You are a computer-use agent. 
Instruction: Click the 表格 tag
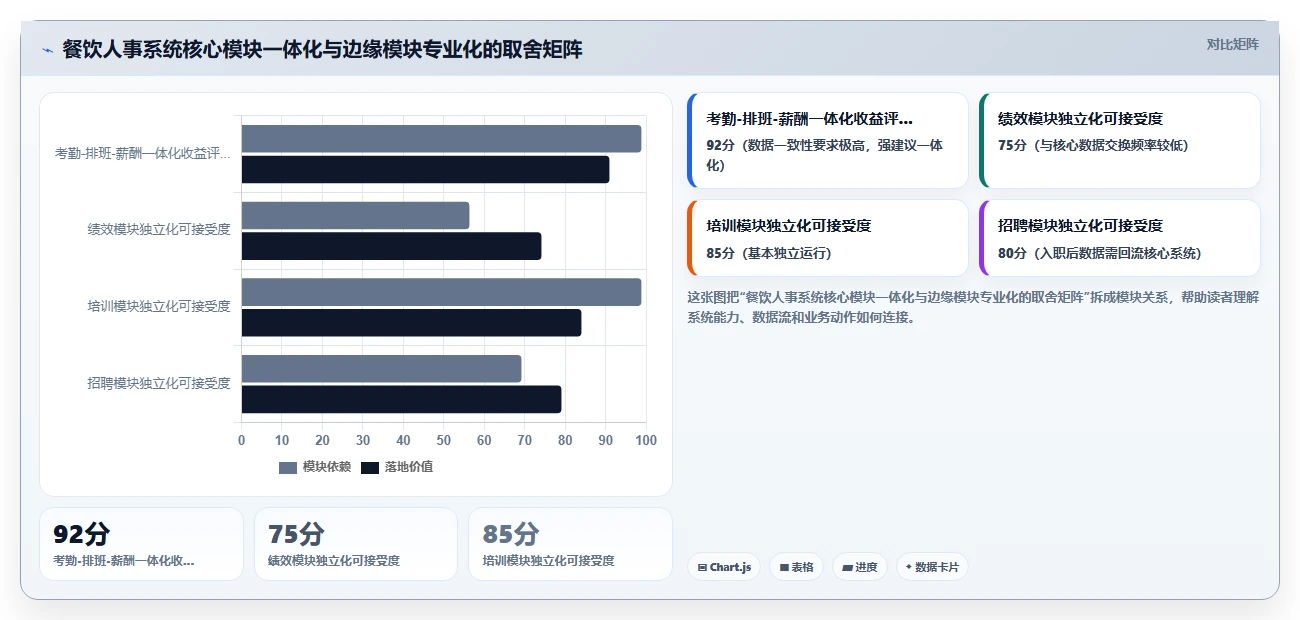tap(796, 567)
